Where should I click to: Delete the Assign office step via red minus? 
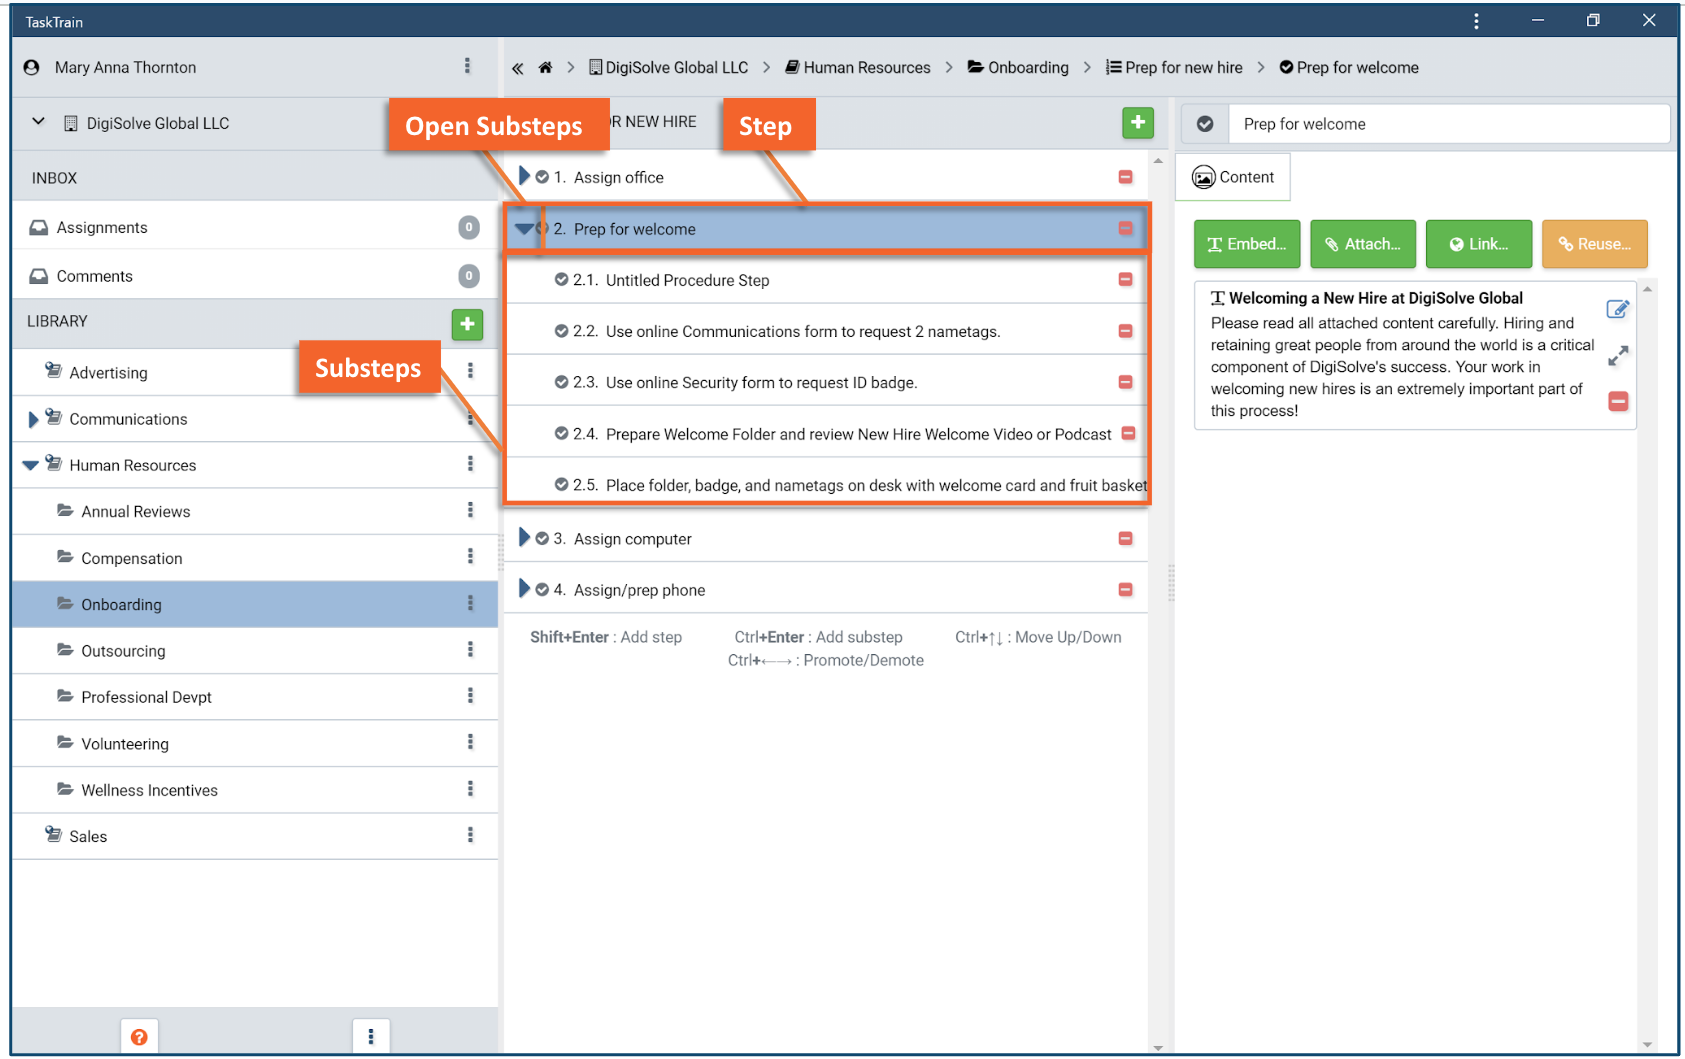point(1125,177)
